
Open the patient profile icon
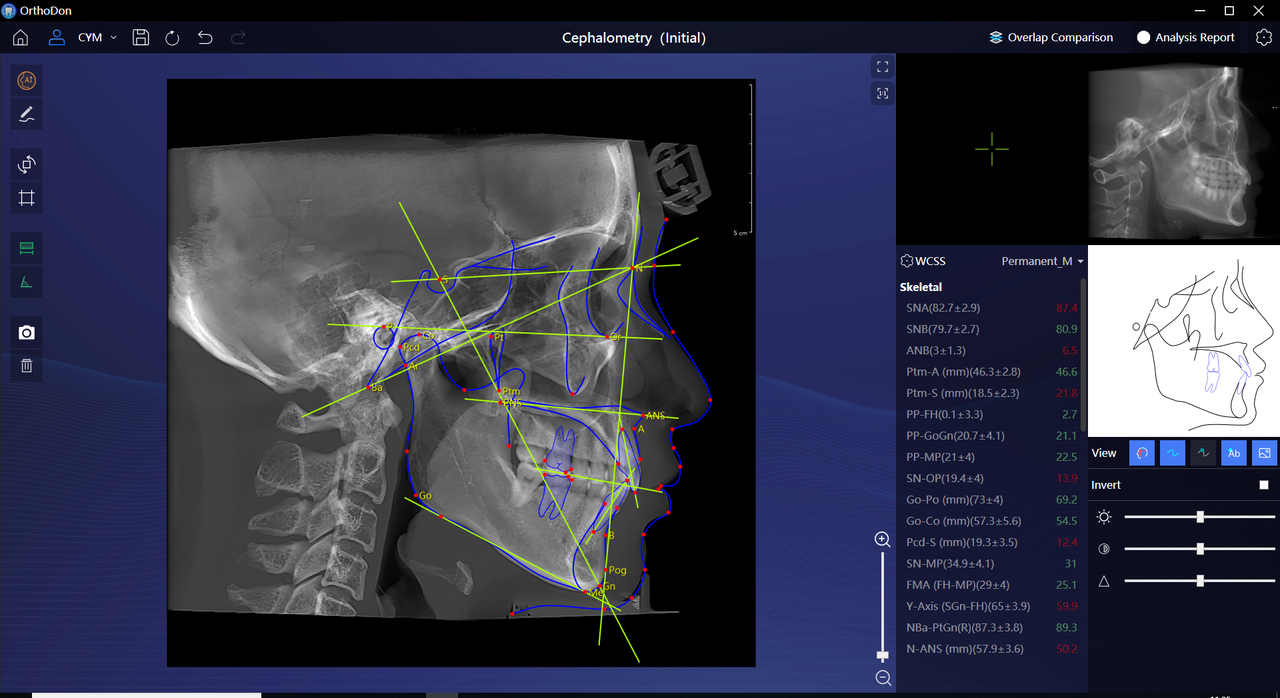point(57,38)
